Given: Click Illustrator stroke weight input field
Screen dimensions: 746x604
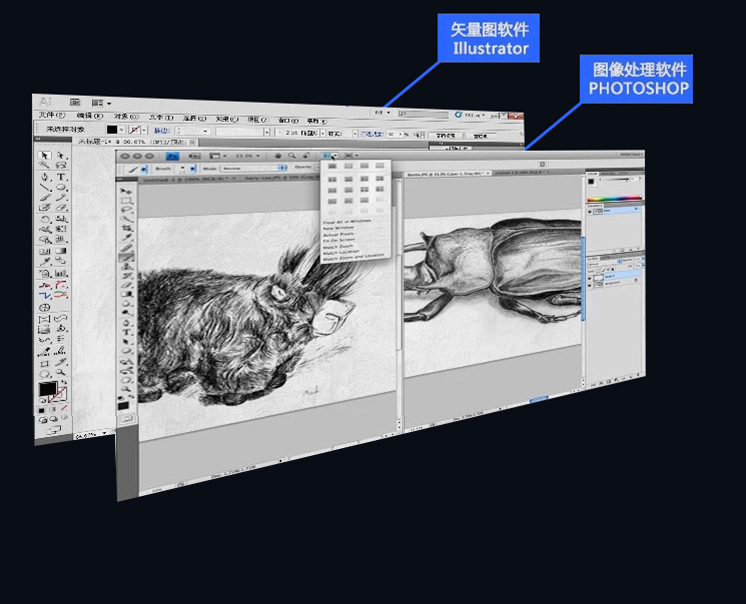Looking at the screenshot, I should pyautogui.click(x=193, y=131).
